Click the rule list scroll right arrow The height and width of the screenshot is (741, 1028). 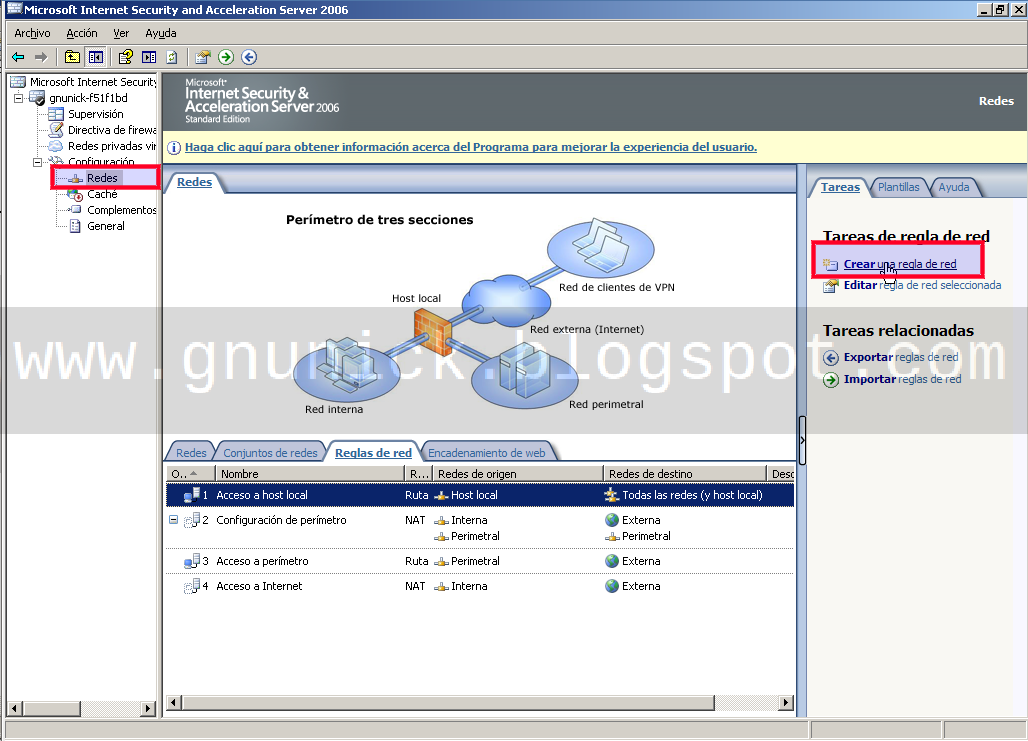(785, 703)
